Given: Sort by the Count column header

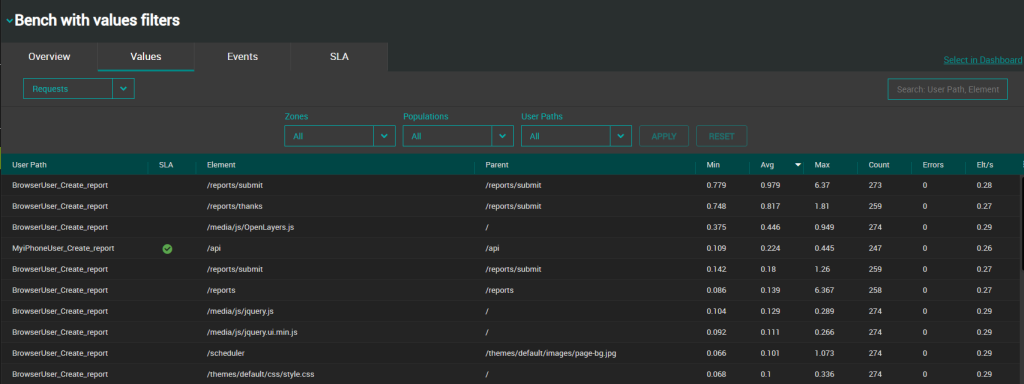Looking at the screenshot, I should coord(878,165).
